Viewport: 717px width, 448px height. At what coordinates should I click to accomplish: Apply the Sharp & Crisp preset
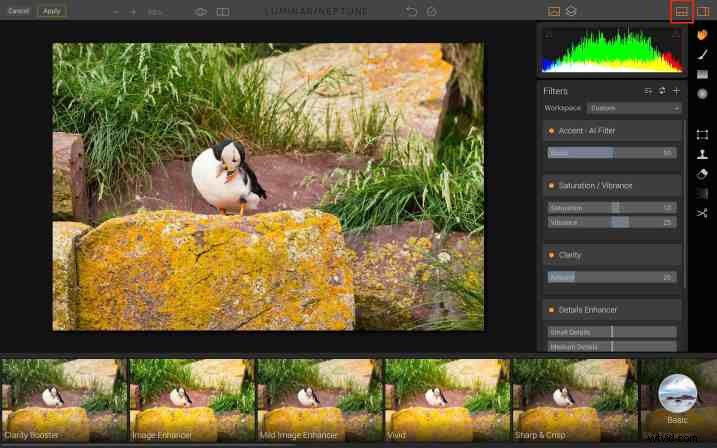pyautogui.click(x=575, y=400)
